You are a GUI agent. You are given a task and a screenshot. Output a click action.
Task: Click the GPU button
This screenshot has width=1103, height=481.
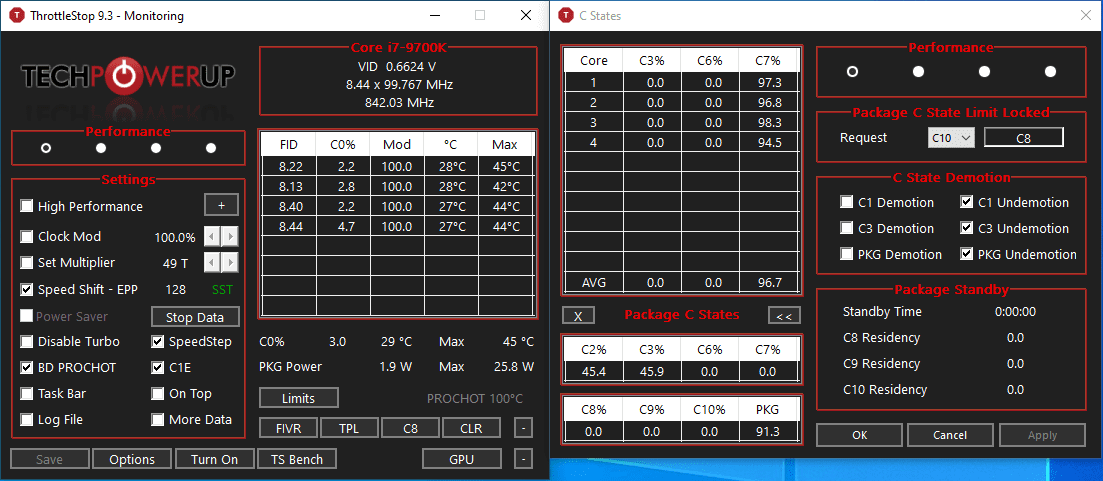pos(461,459)
